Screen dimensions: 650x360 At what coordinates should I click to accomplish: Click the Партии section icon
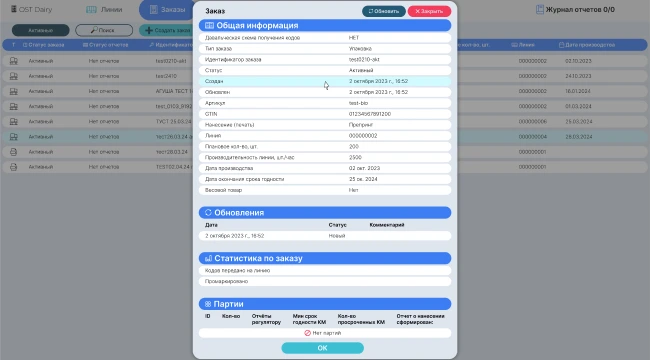208,304
